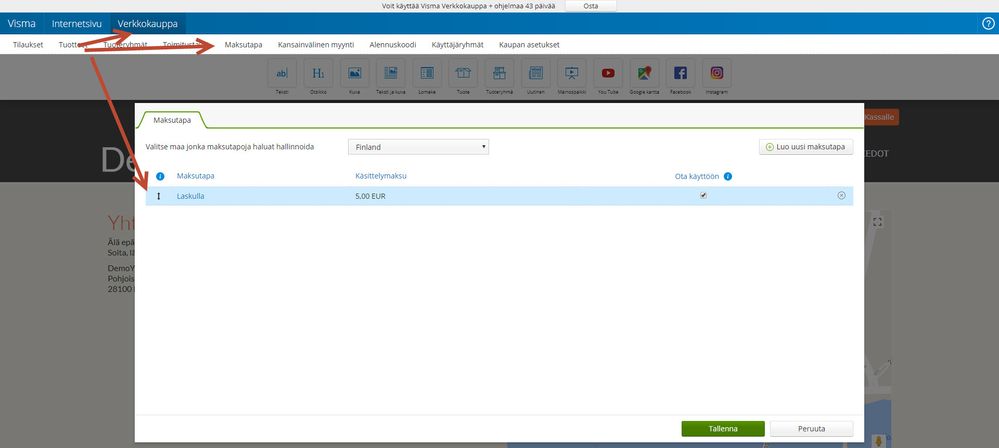The width and height of the screenshot is (999, 448).
Task: Click the Luo uusi maksutapa button
Action: (x=806, y=147)
